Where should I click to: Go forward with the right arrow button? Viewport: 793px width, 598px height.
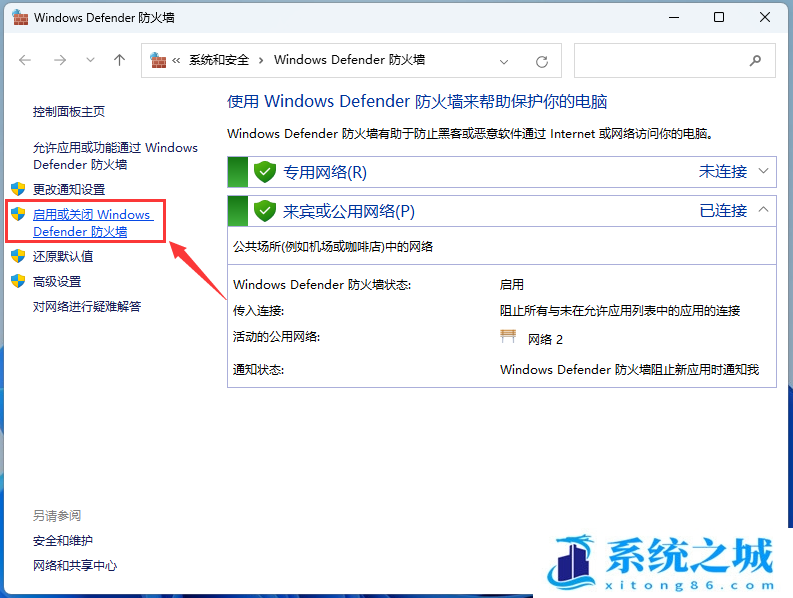click(60, 60)
